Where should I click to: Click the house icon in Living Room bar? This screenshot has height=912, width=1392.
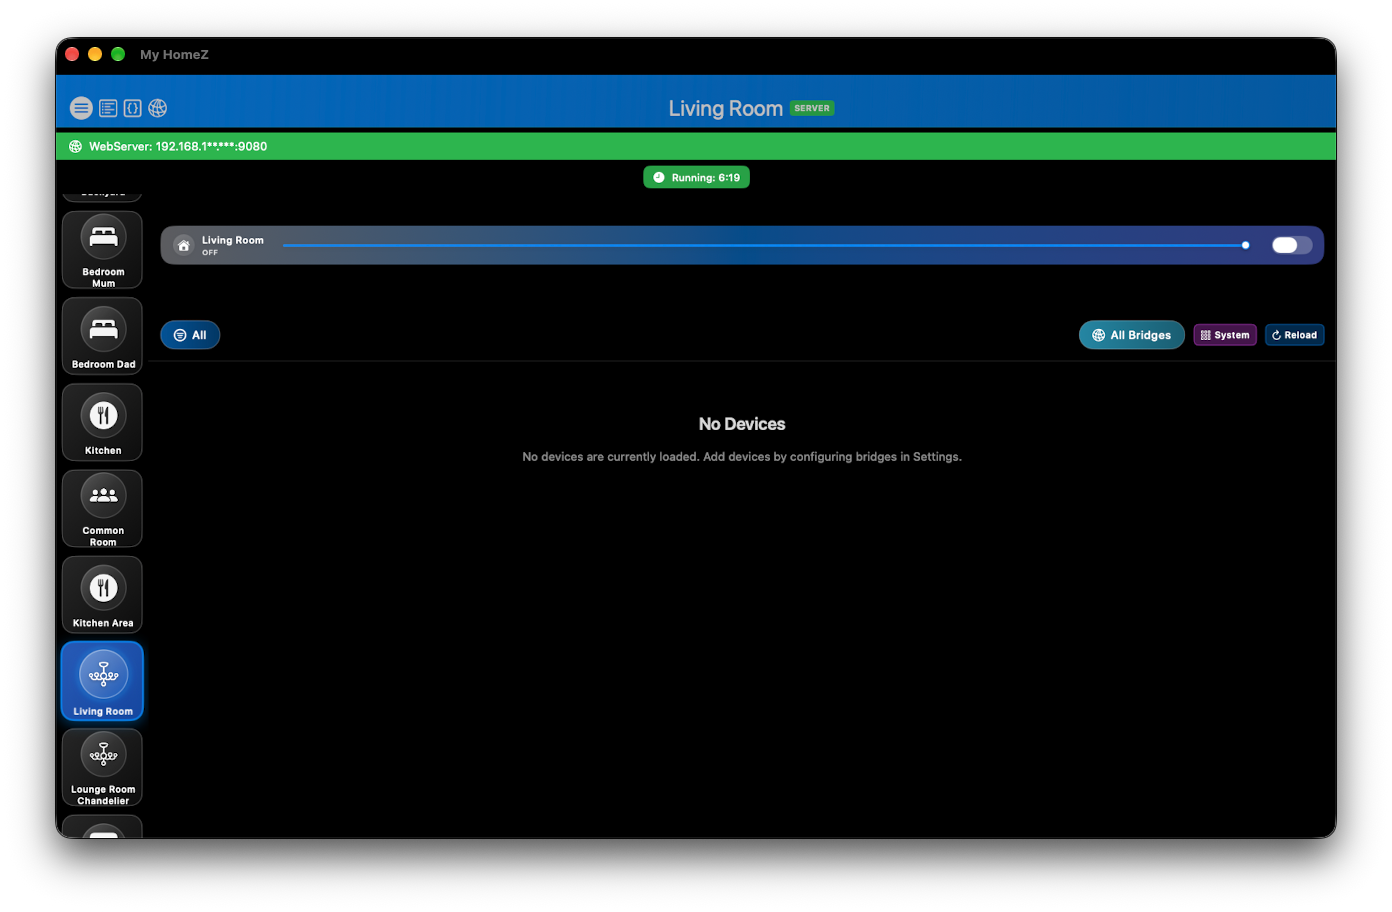coord(184,245)
